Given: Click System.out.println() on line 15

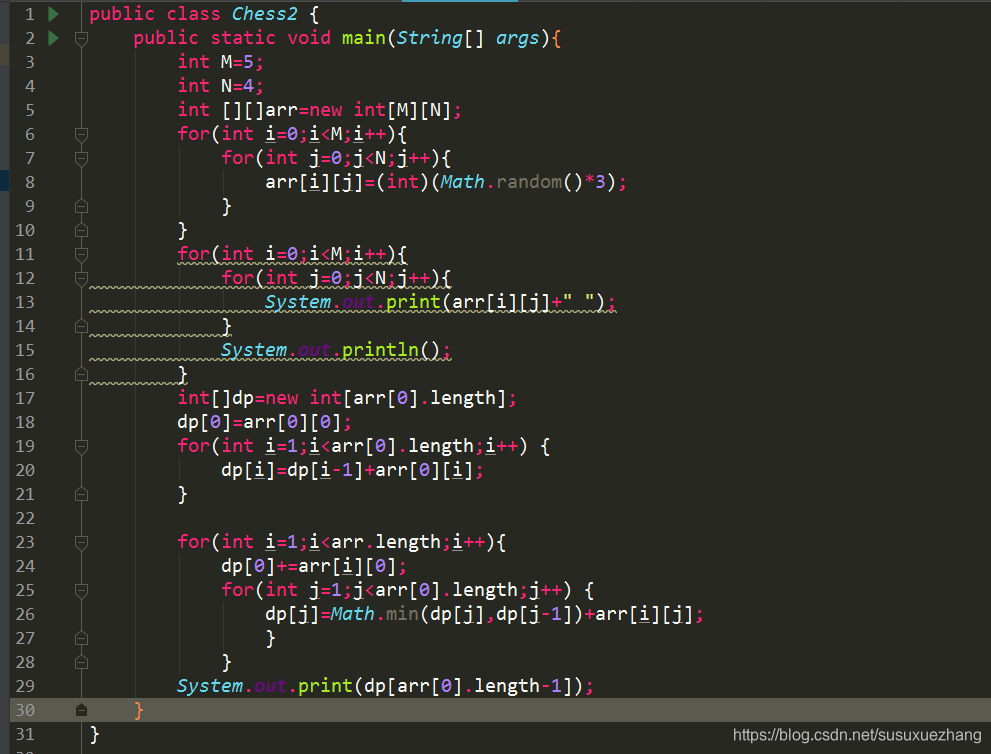Looking at the screenshot, I should (336, 350).
